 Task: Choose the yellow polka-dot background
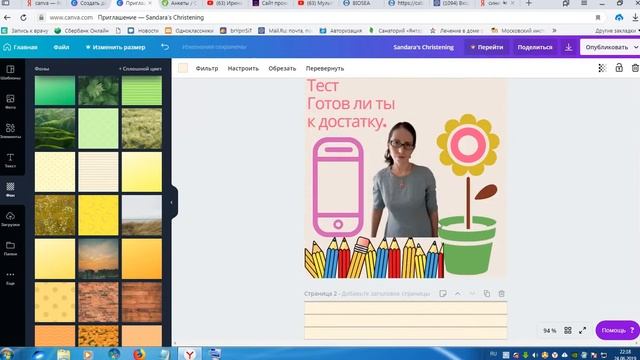(x=55, y=302)
